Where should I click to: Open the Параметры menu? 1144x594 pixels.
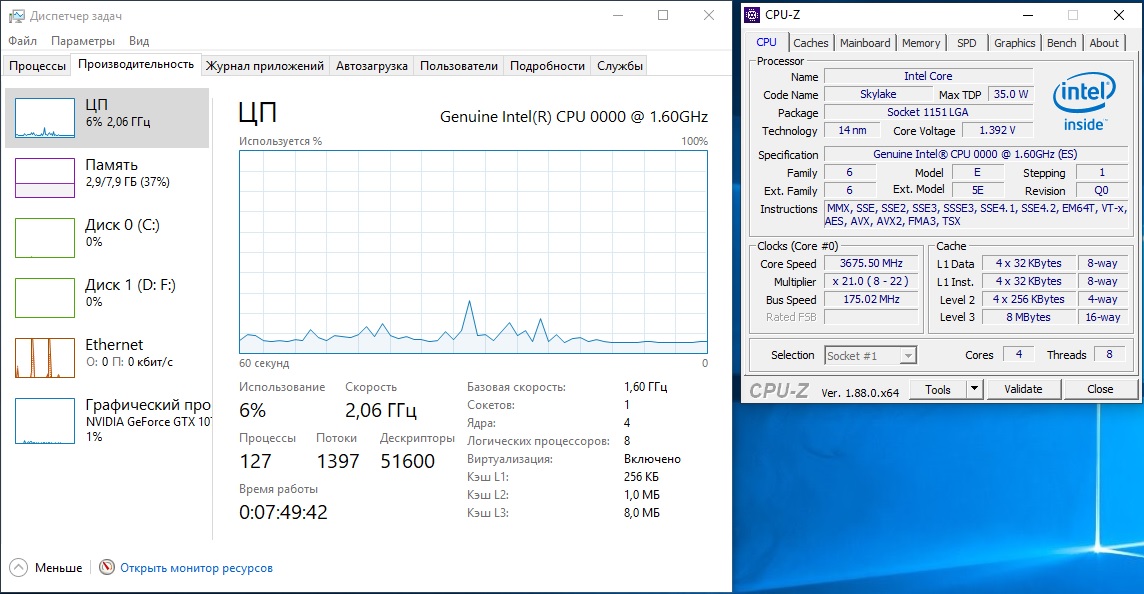[x=82, y=41]
